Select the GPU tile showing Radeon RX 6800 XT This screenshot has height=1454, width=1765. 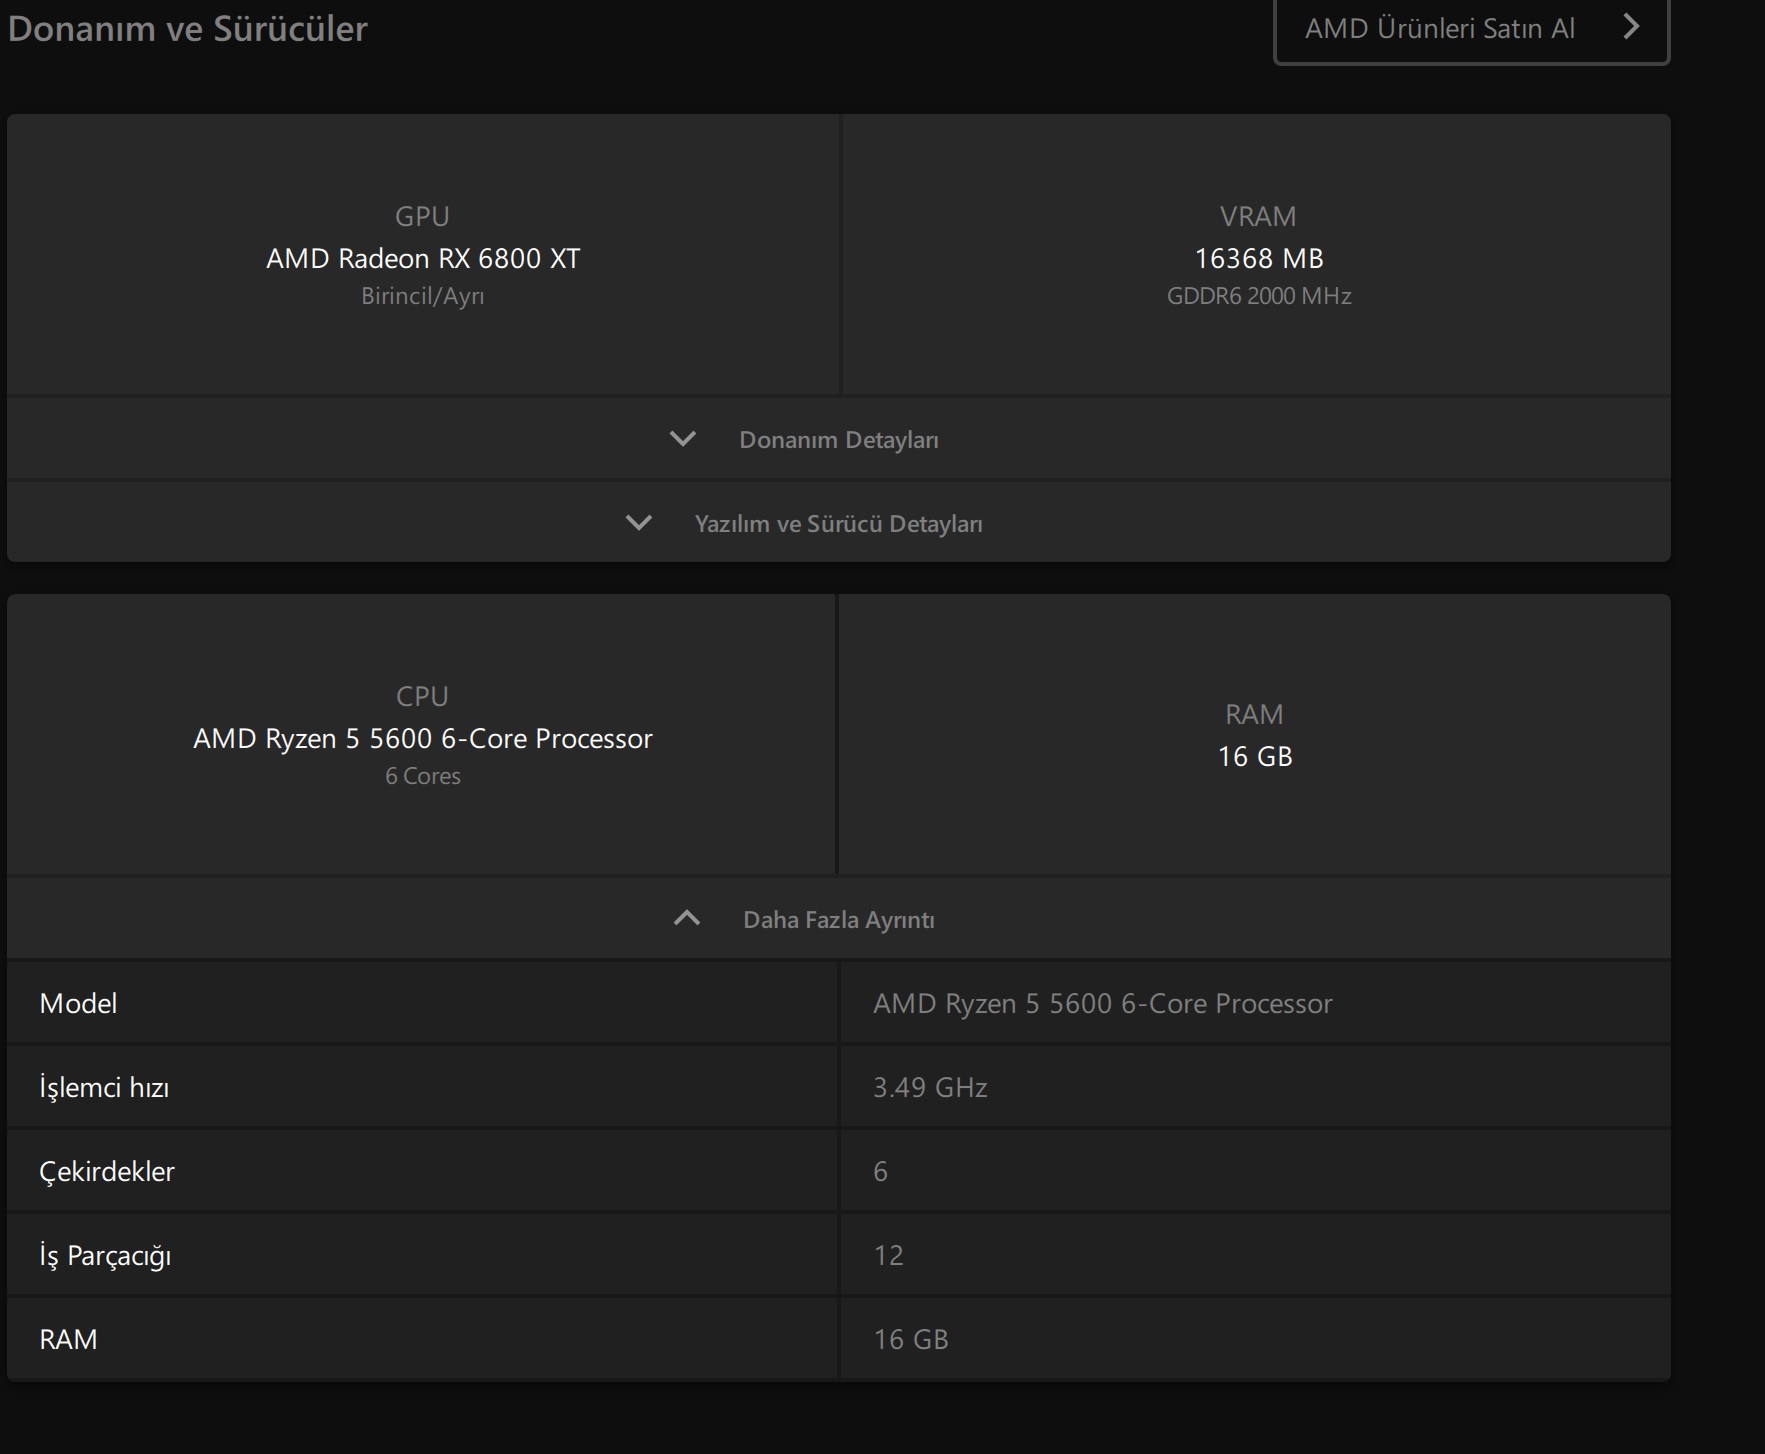tap(422, 256)
